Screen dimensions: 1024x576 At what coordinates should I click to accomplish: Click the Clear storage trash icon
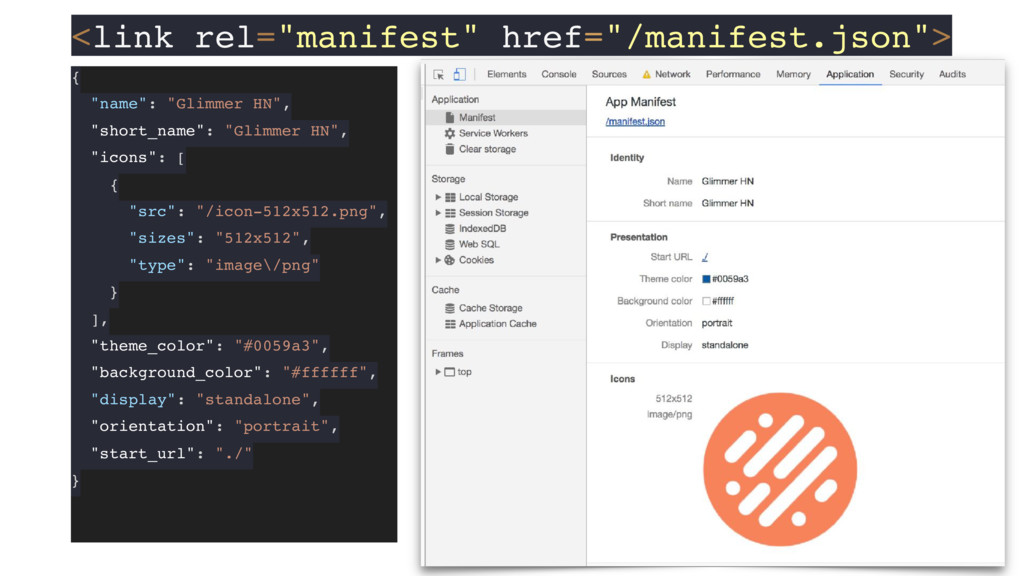pyautogui.click(x=450, y=149)
